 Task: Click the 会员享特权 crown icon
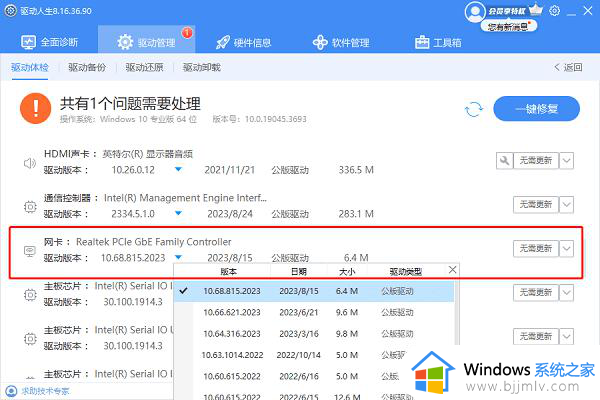coord(536,10)
